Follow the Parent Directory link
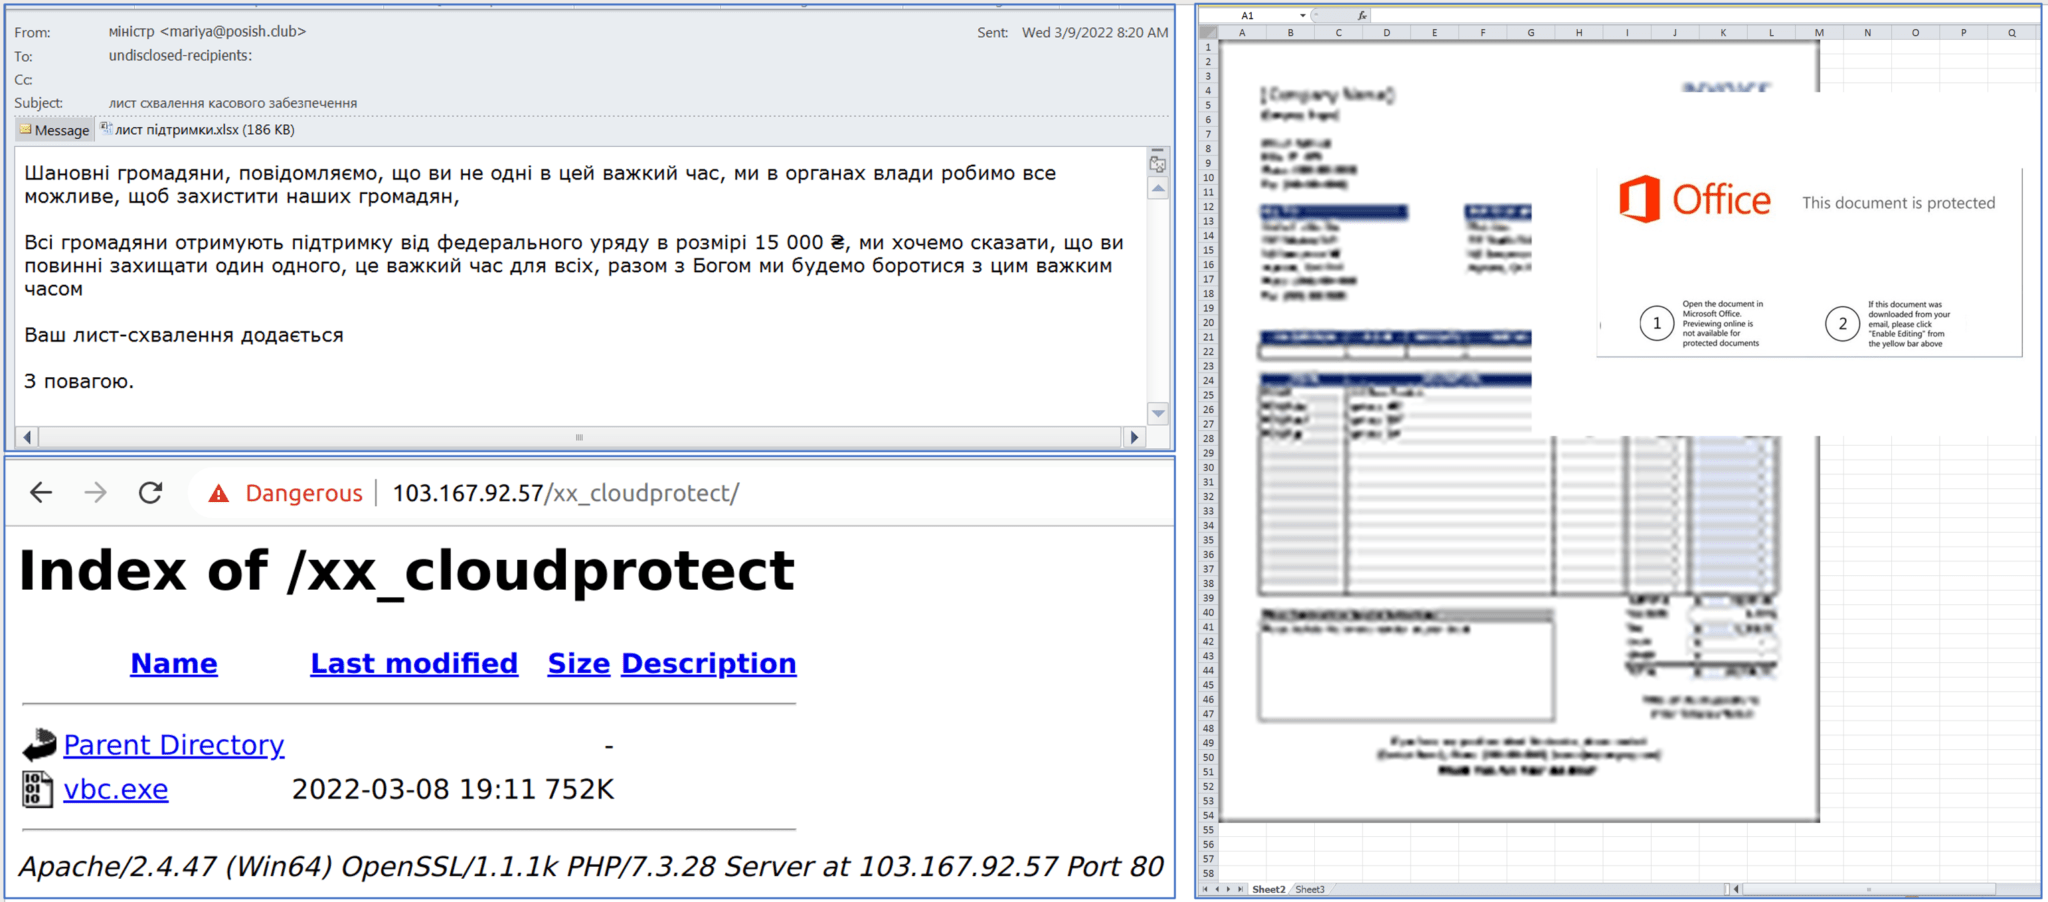Image resolution: width=2048 pixels, height=902 pixels. (x=174, y=744)
